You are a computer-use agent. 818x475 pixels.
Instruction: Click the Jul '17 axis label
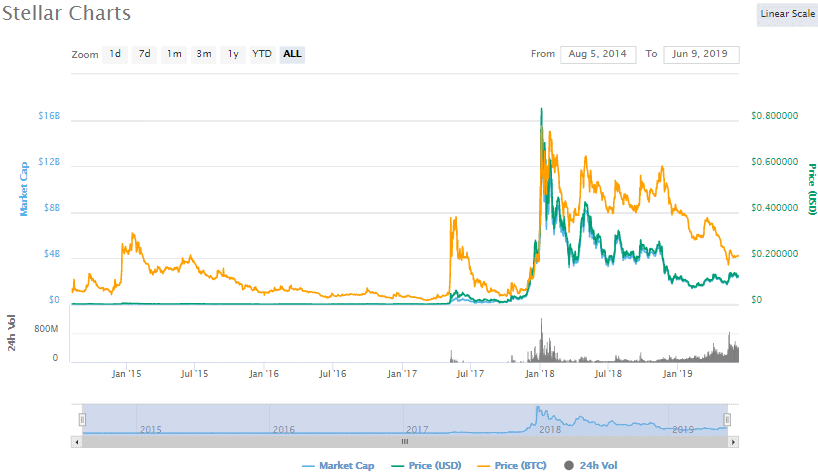470,374
